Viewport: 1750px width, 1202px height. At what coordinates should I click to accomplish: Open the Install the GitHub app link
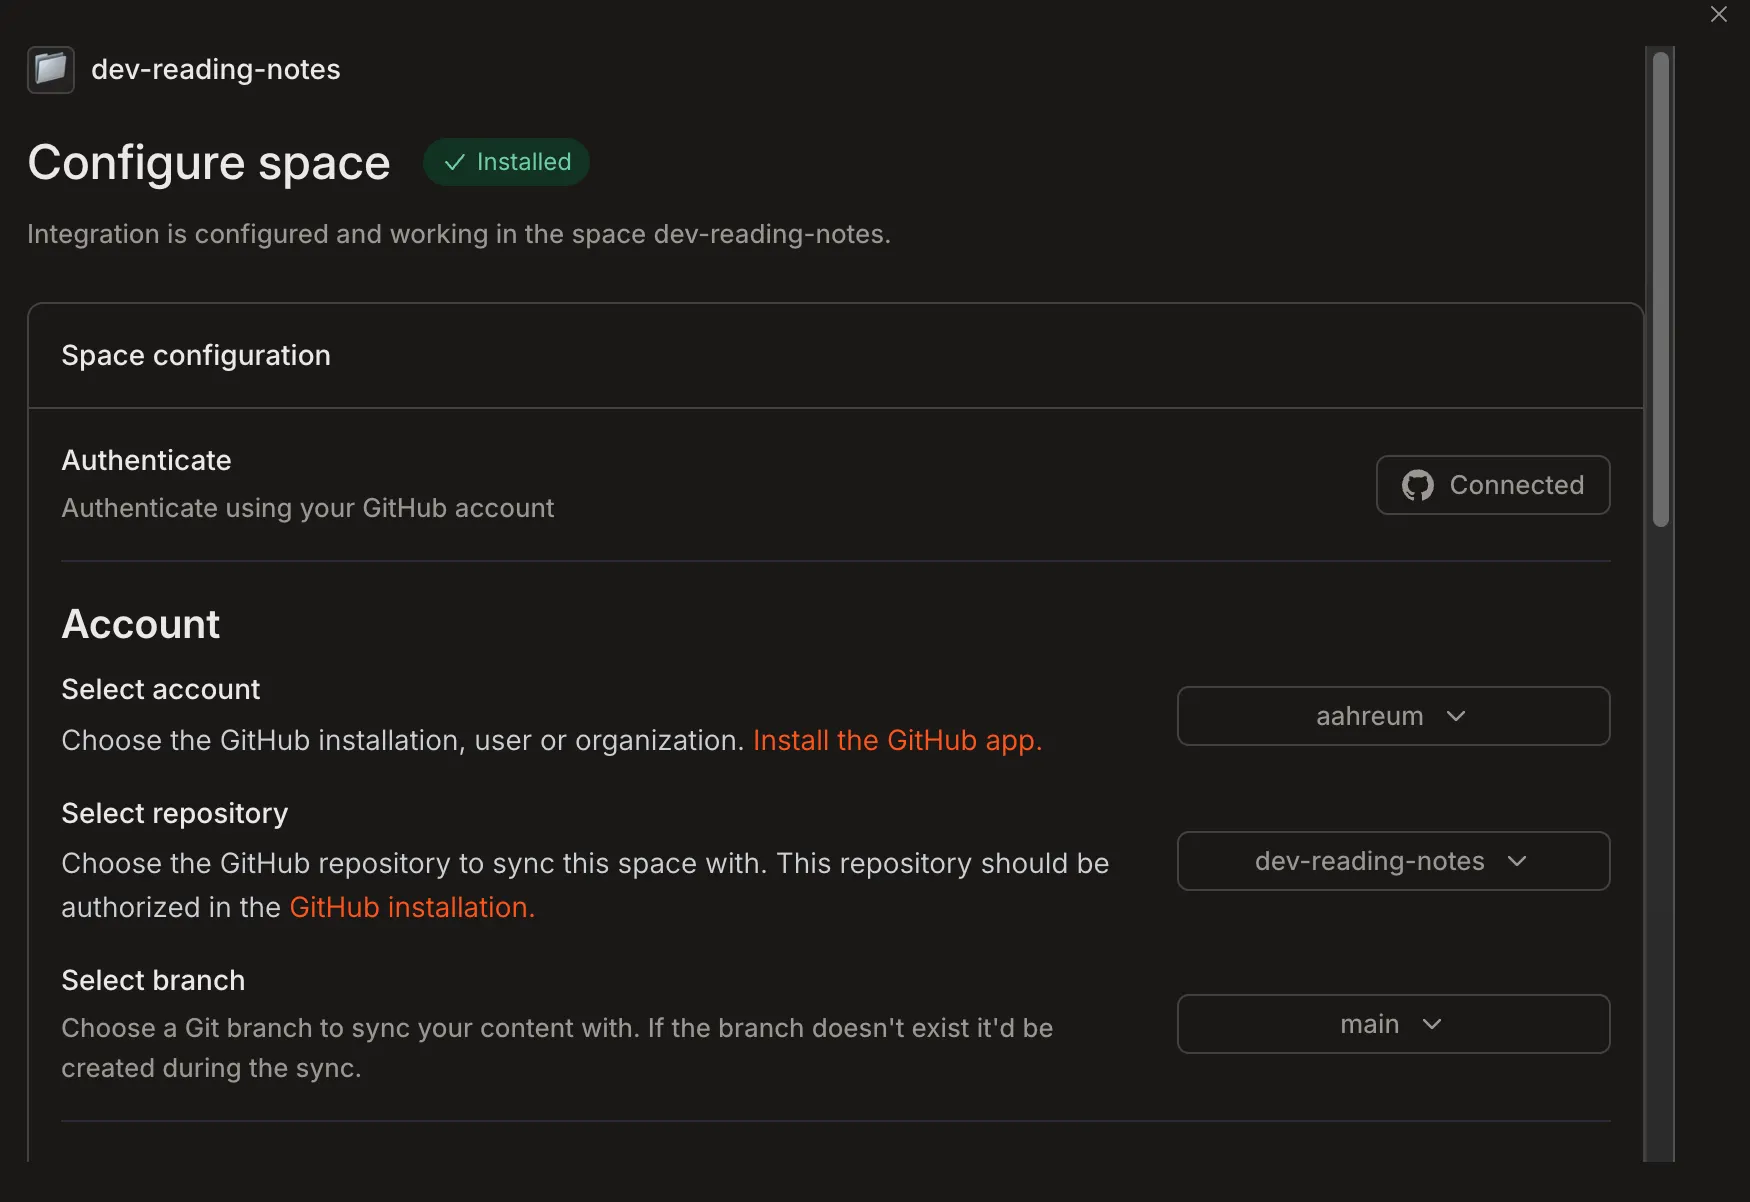coord(897,740)
